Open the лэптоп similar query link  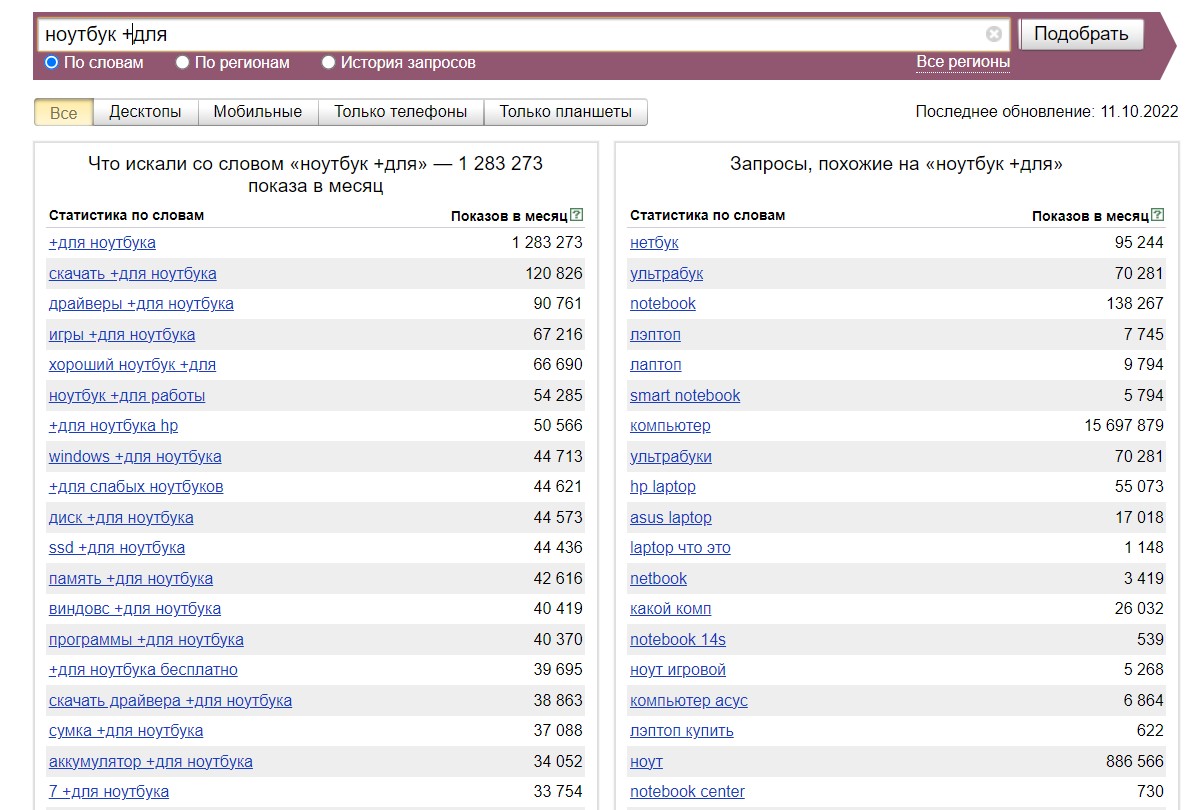point(655,335)
